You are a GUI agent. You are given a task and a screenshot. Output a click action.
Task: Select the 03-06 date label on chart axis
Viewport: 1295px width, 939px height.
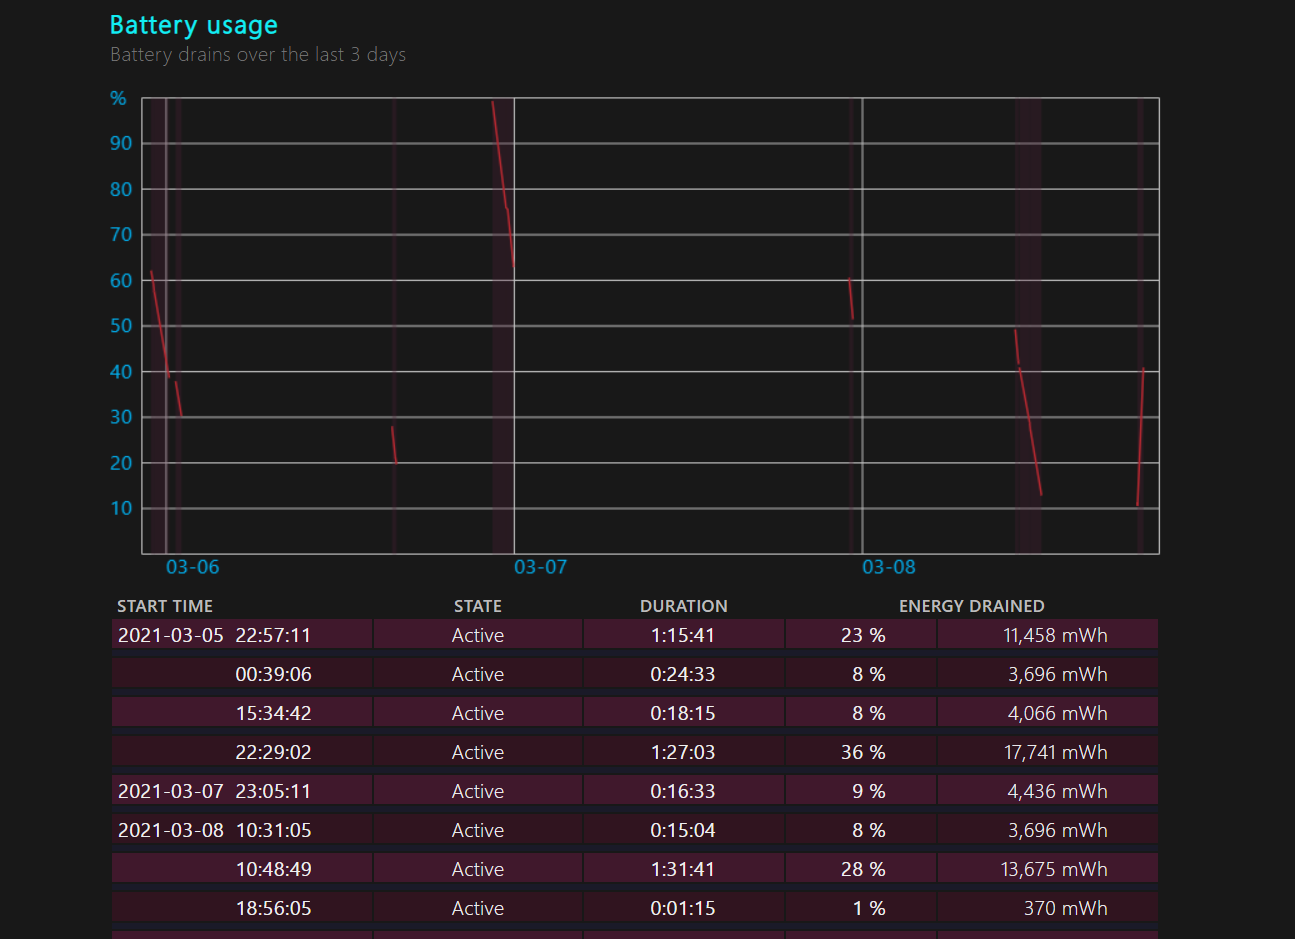pos(192,567)
